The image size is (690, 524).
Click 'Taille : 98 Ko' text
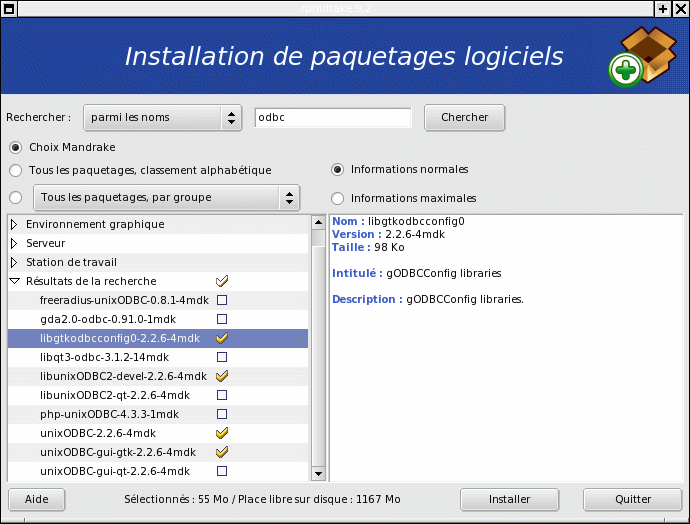click(x=368, y=247)
